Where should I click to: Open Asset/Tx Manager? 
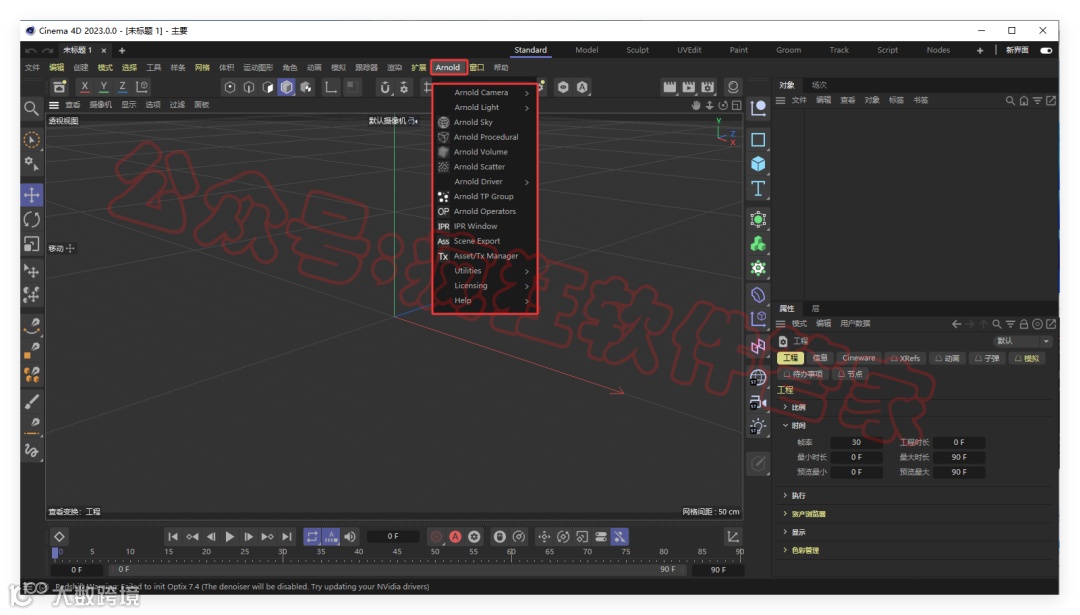485,256
